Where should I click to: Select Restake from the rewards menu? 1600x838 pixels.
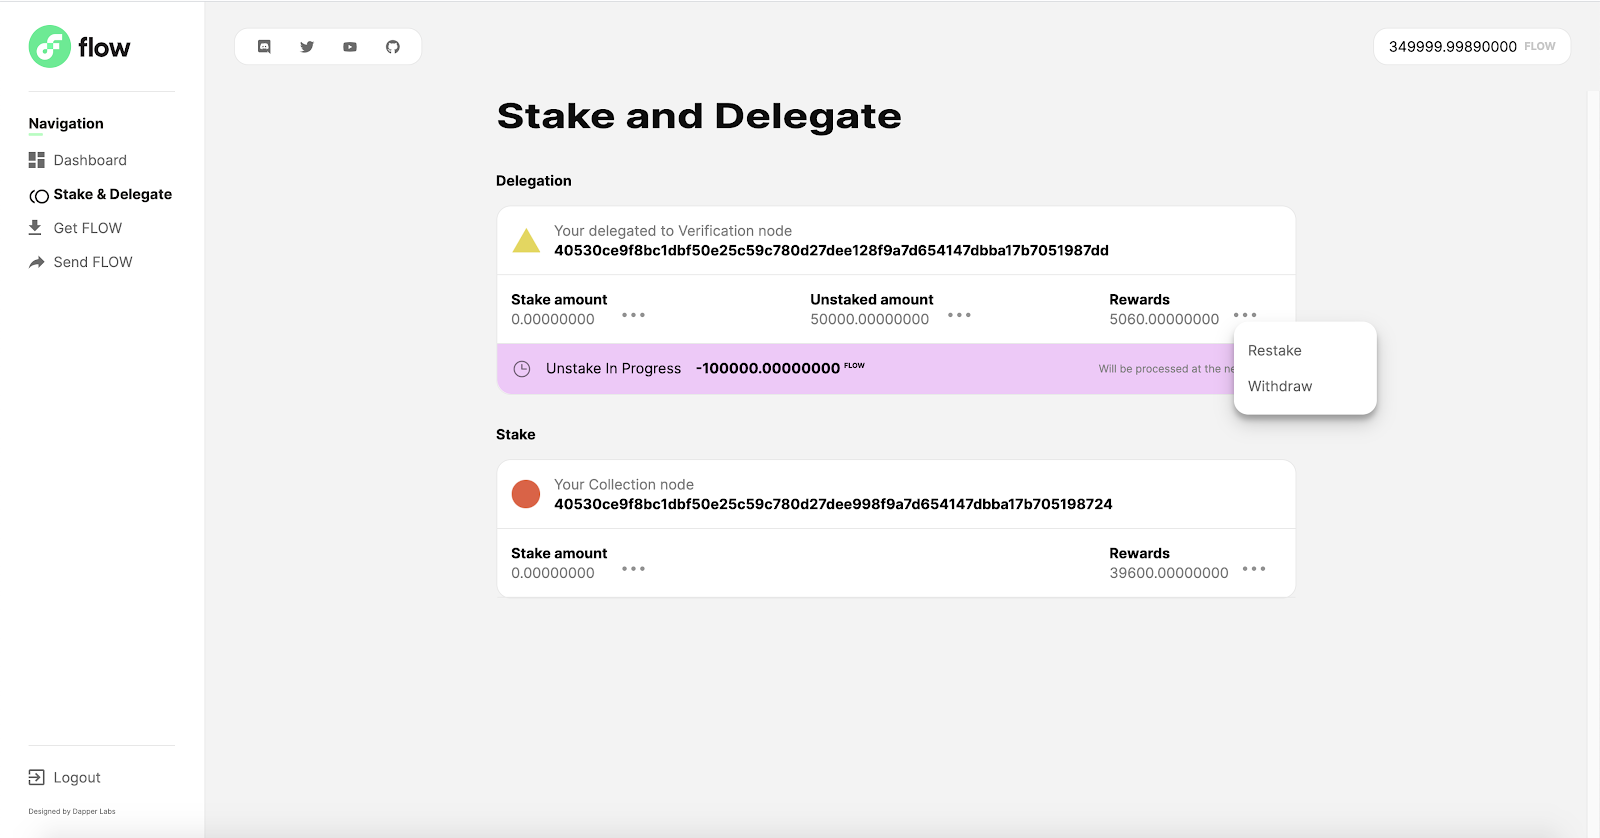point(1275,351)
